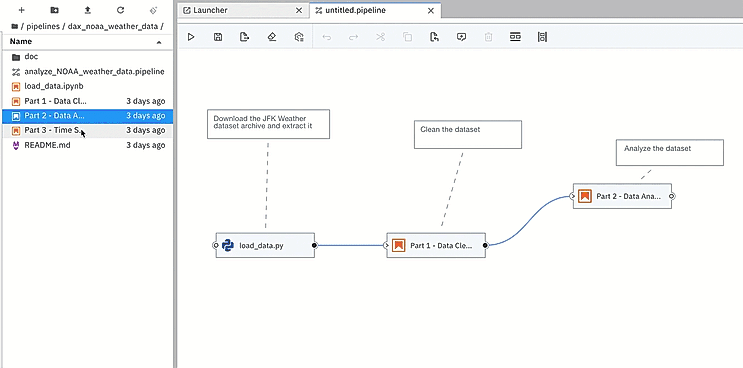Open the doc folder

click(x=88, y=57)
